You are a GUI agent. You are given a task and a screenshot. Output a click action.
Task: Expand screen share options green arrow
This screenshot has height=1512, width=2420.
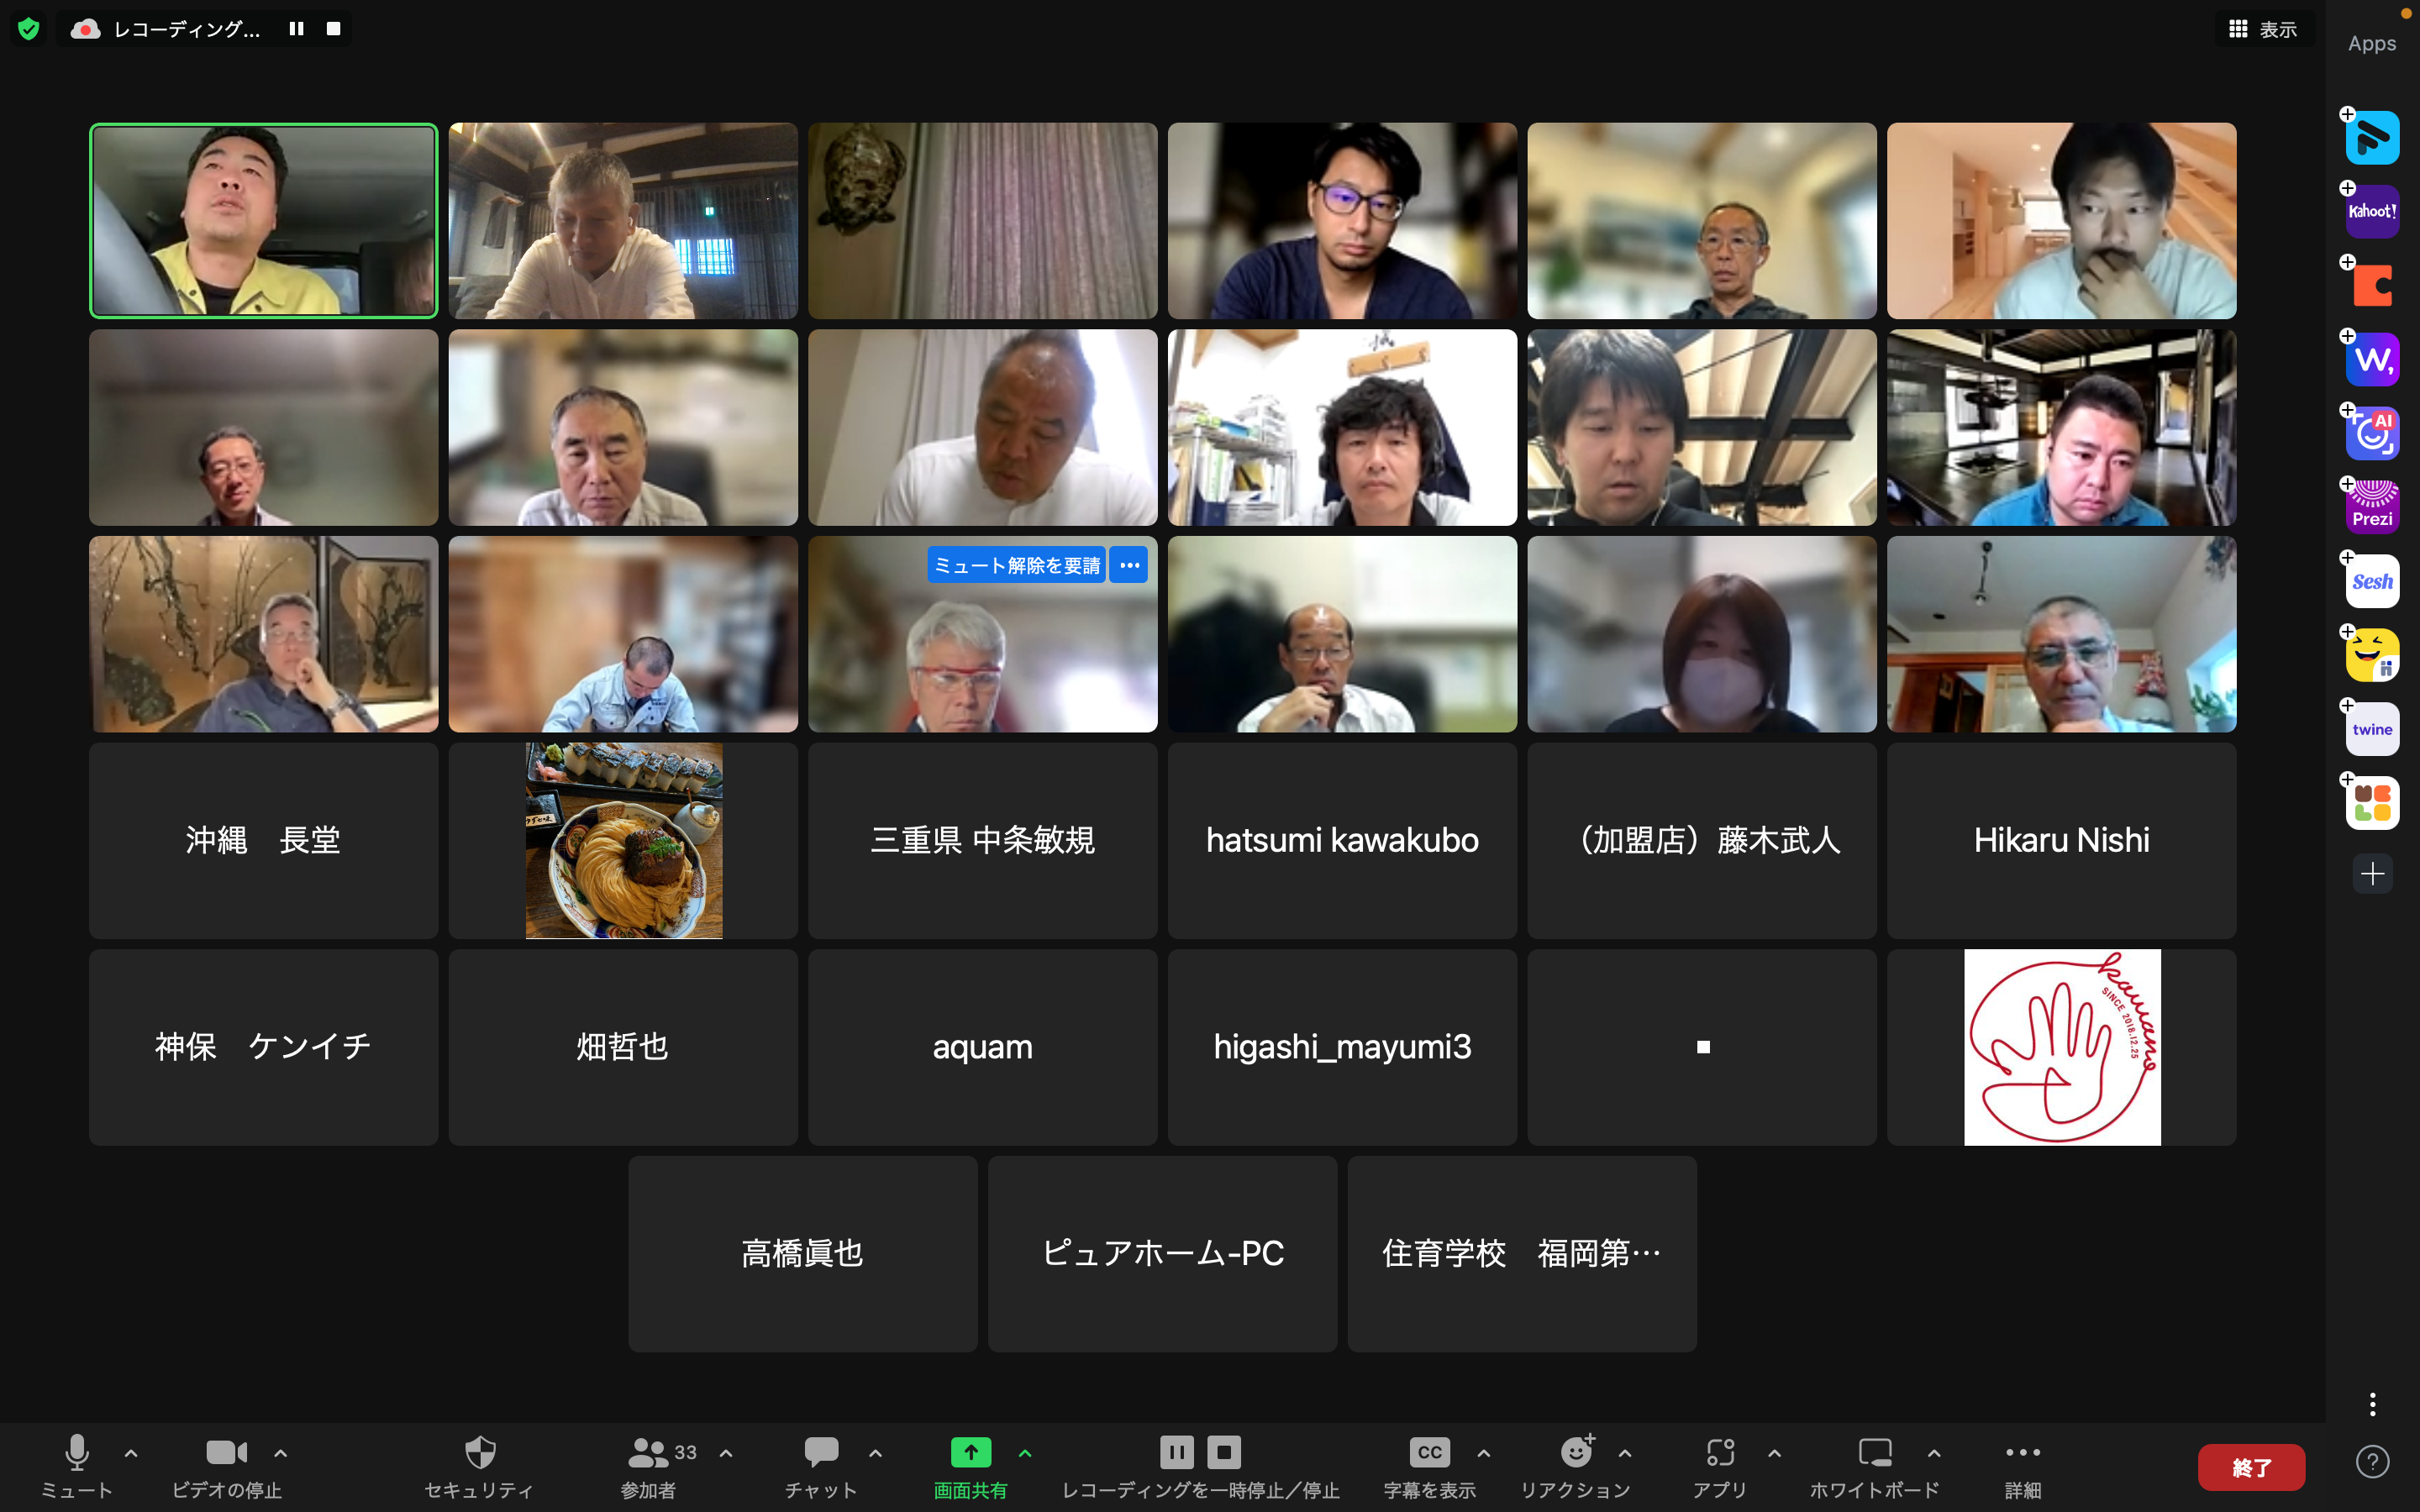[x=1025, y=1453]
